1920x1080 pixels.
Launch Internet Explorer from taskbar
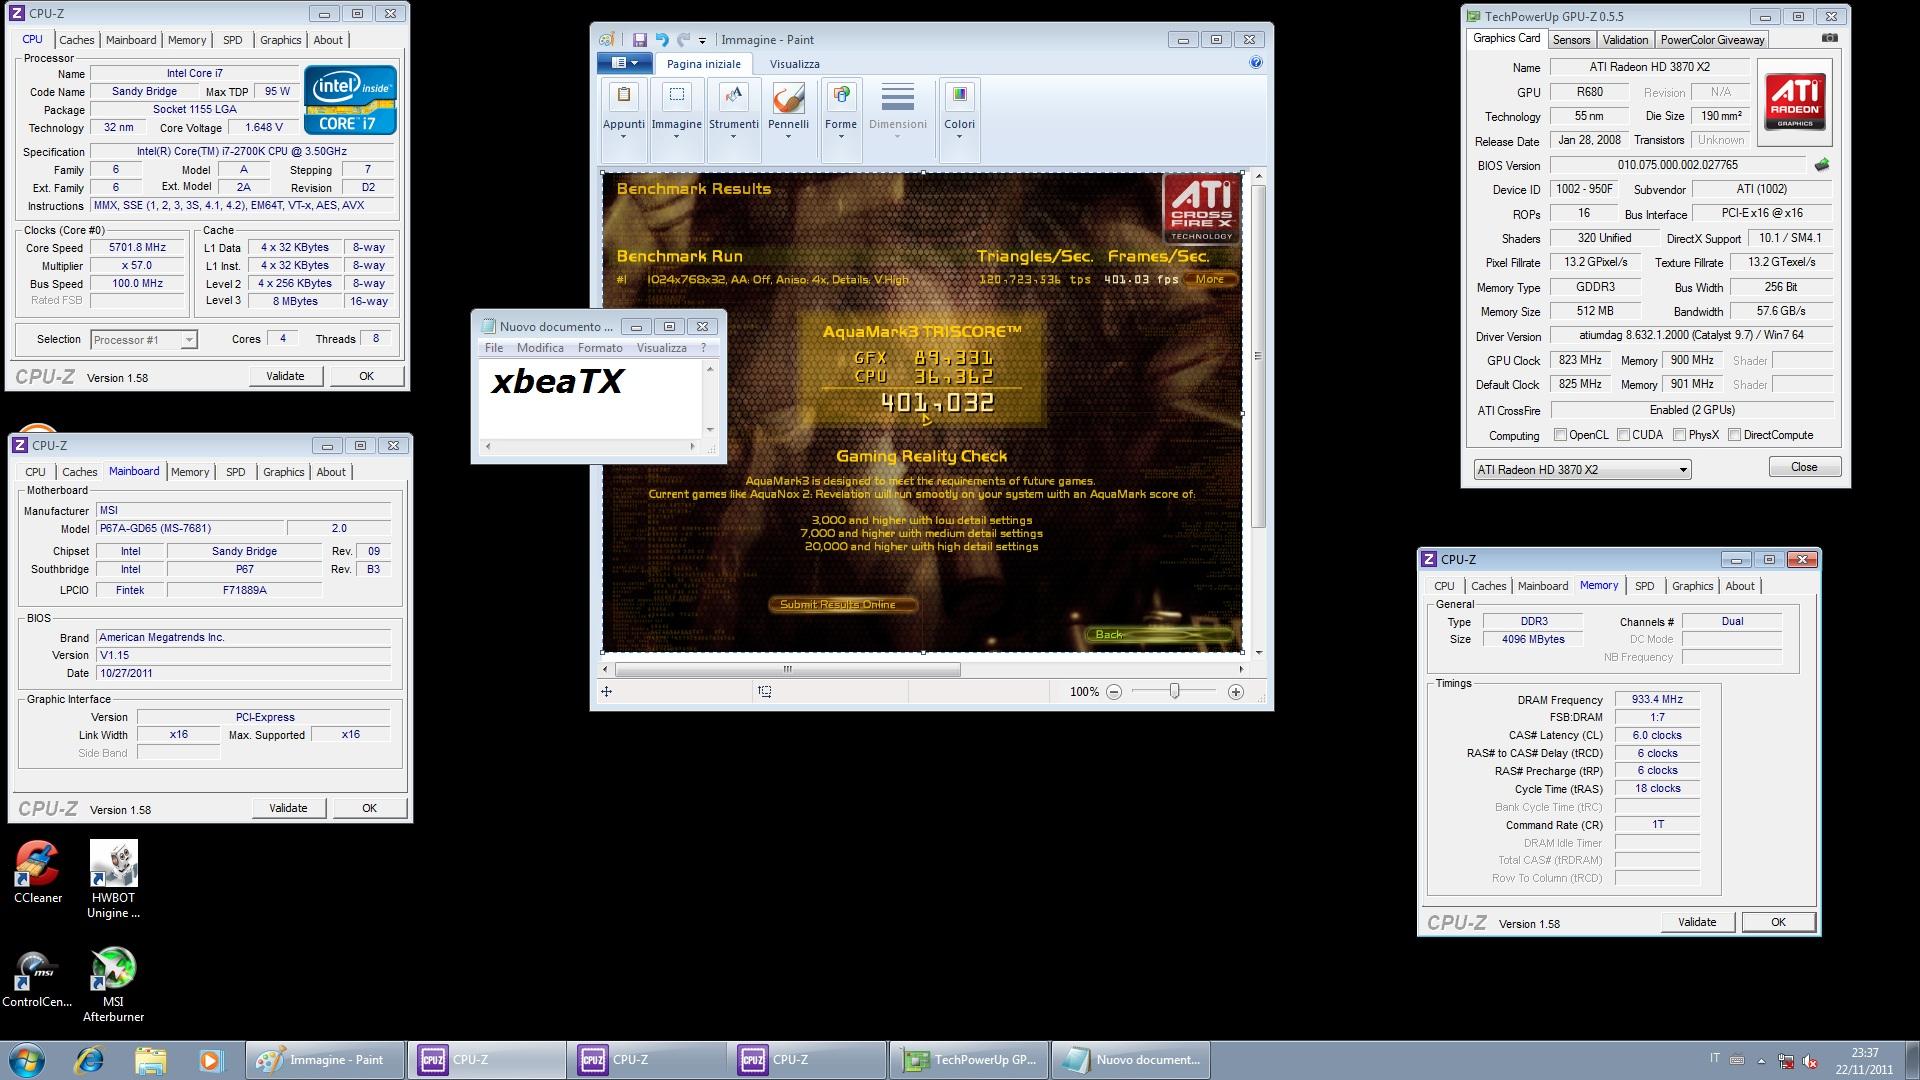(x=89, y=1060)
